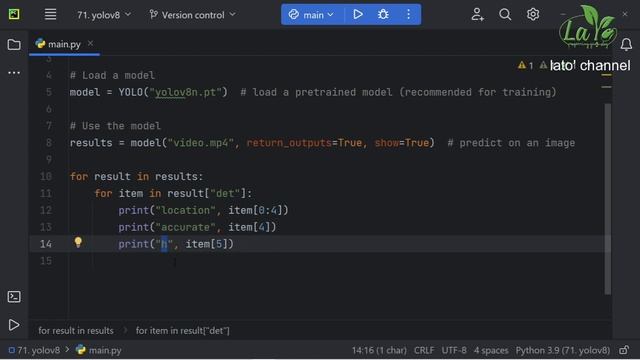640x360 pixels.
Task: Open the Terminal tool window
Action: coord(14,297)
